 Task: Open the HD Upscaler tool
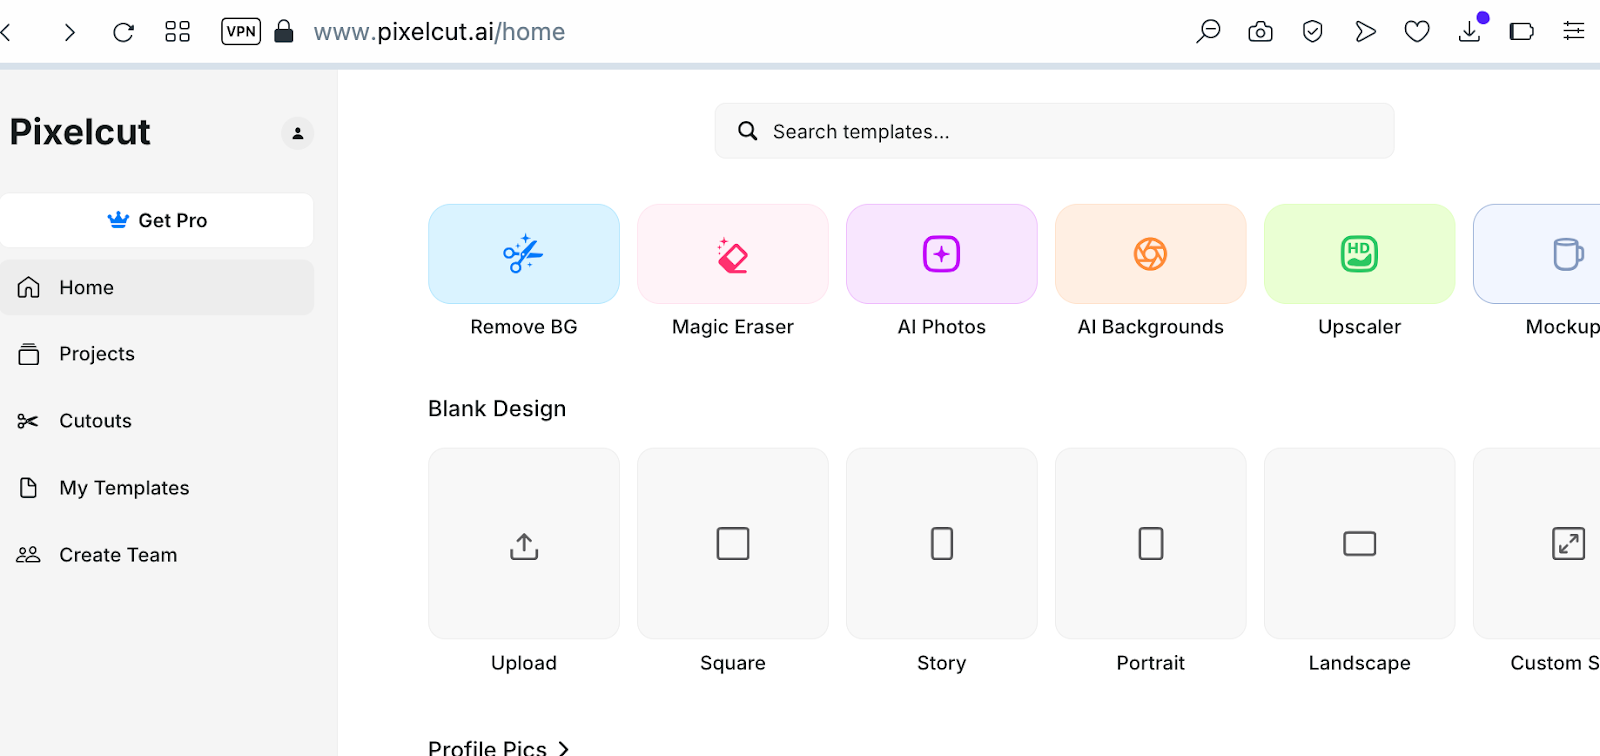[x=1360, y=254]
